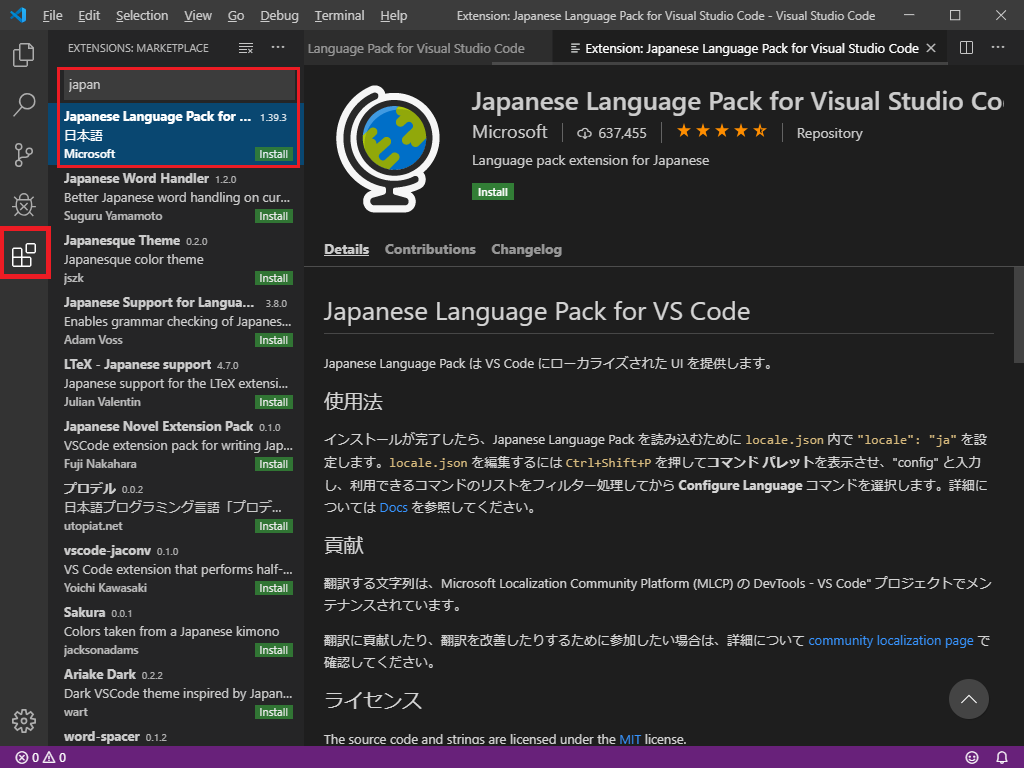Split the editor to the right
This screenshot has height=768, width=1024.
(967, 48)
